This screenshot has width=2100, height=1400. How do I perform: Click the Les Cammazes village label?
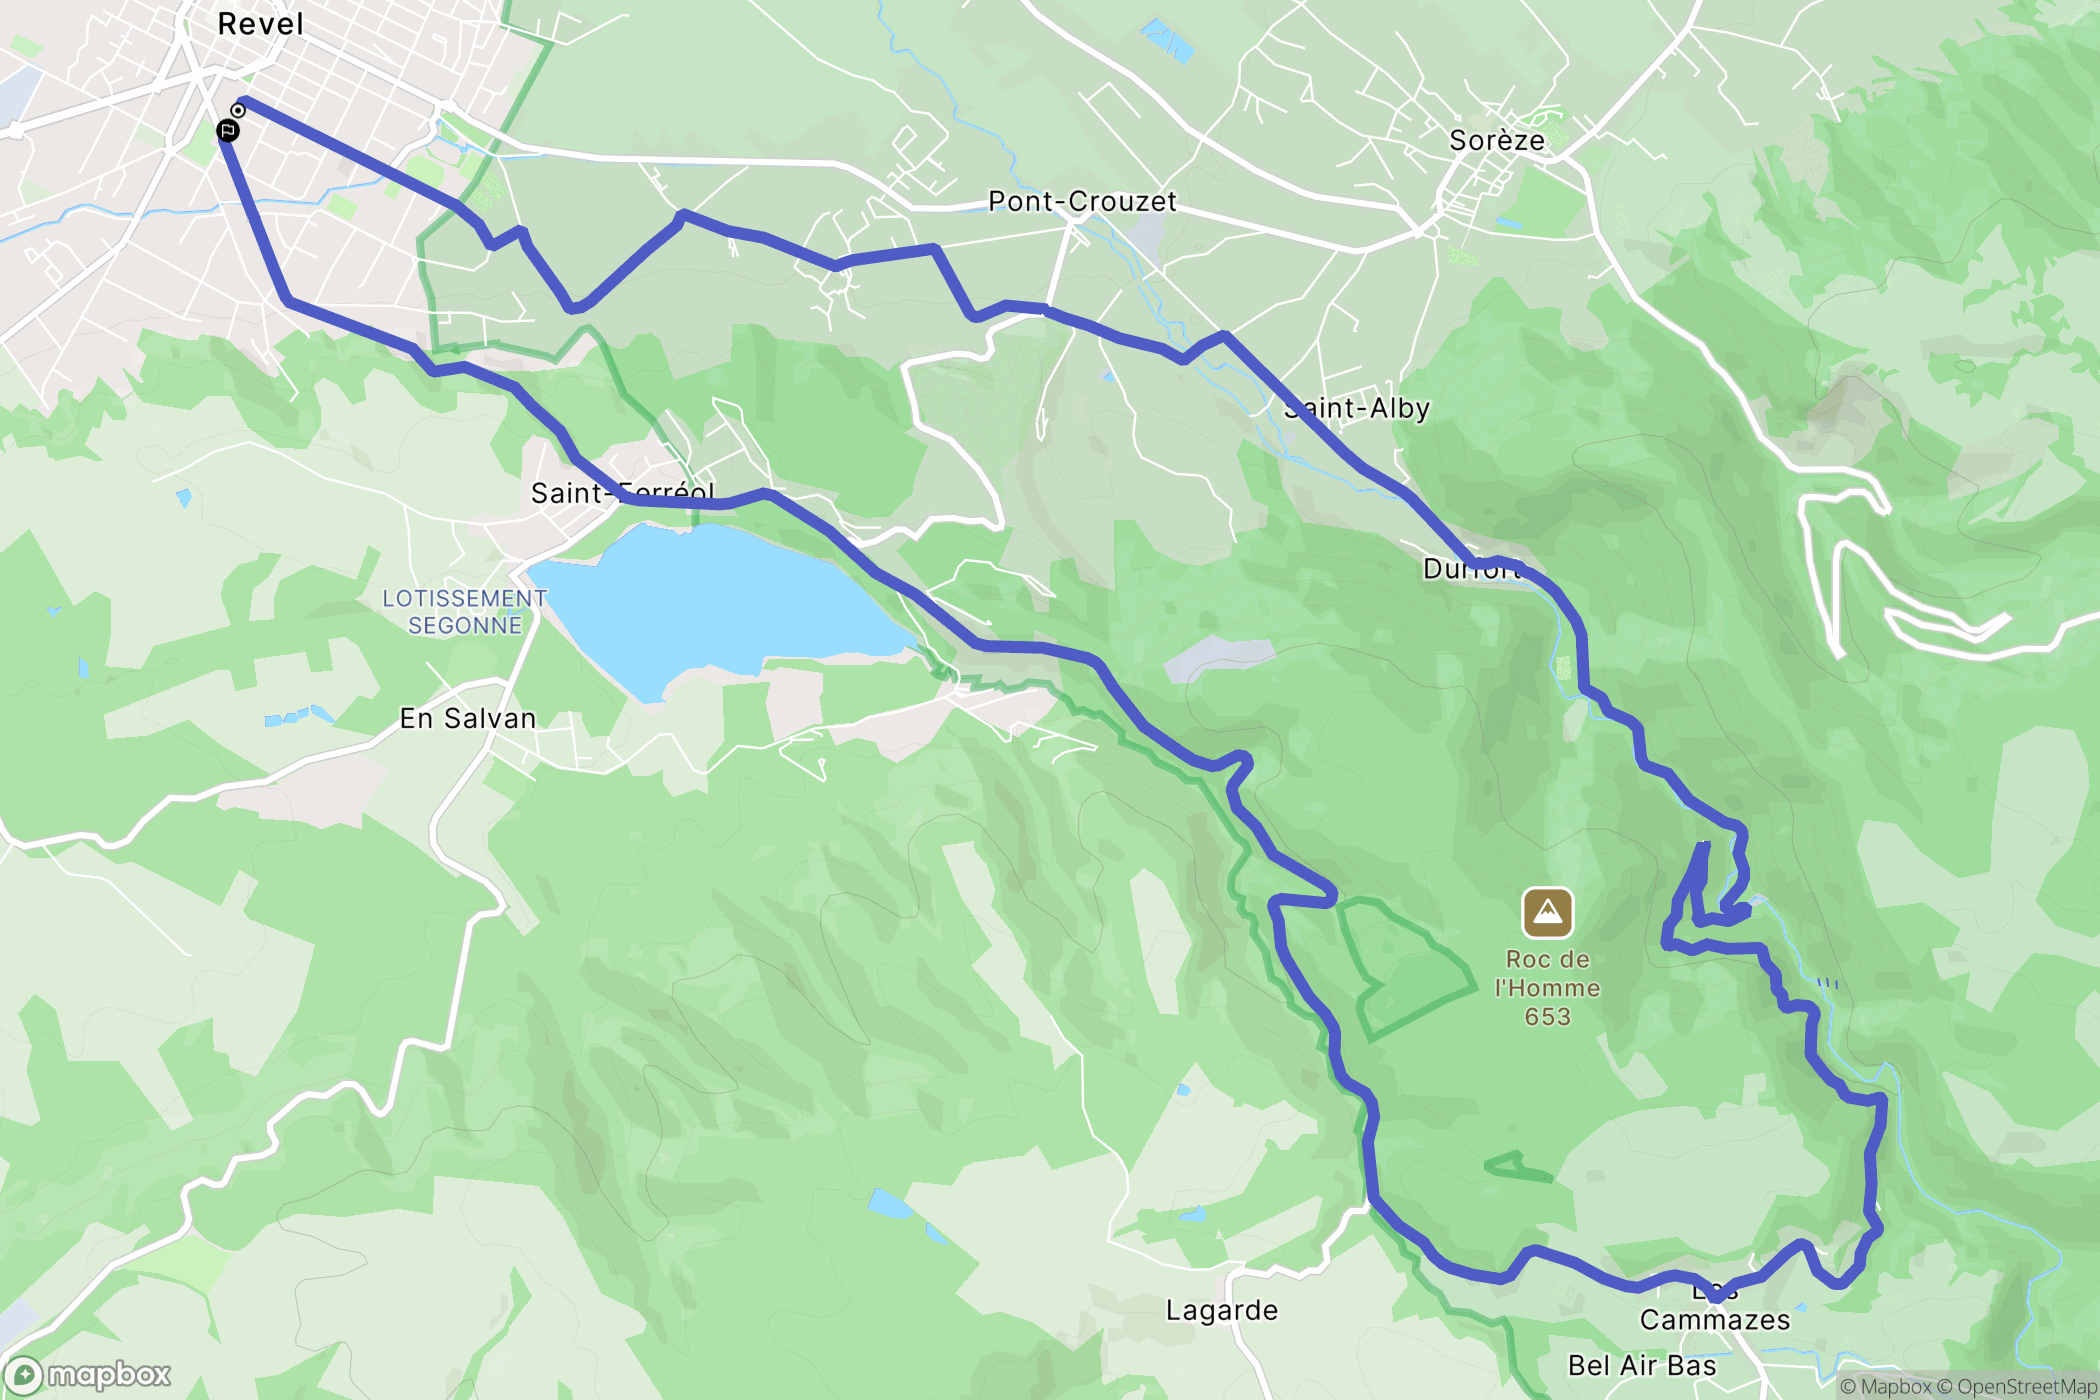tap(1715, 1306)
